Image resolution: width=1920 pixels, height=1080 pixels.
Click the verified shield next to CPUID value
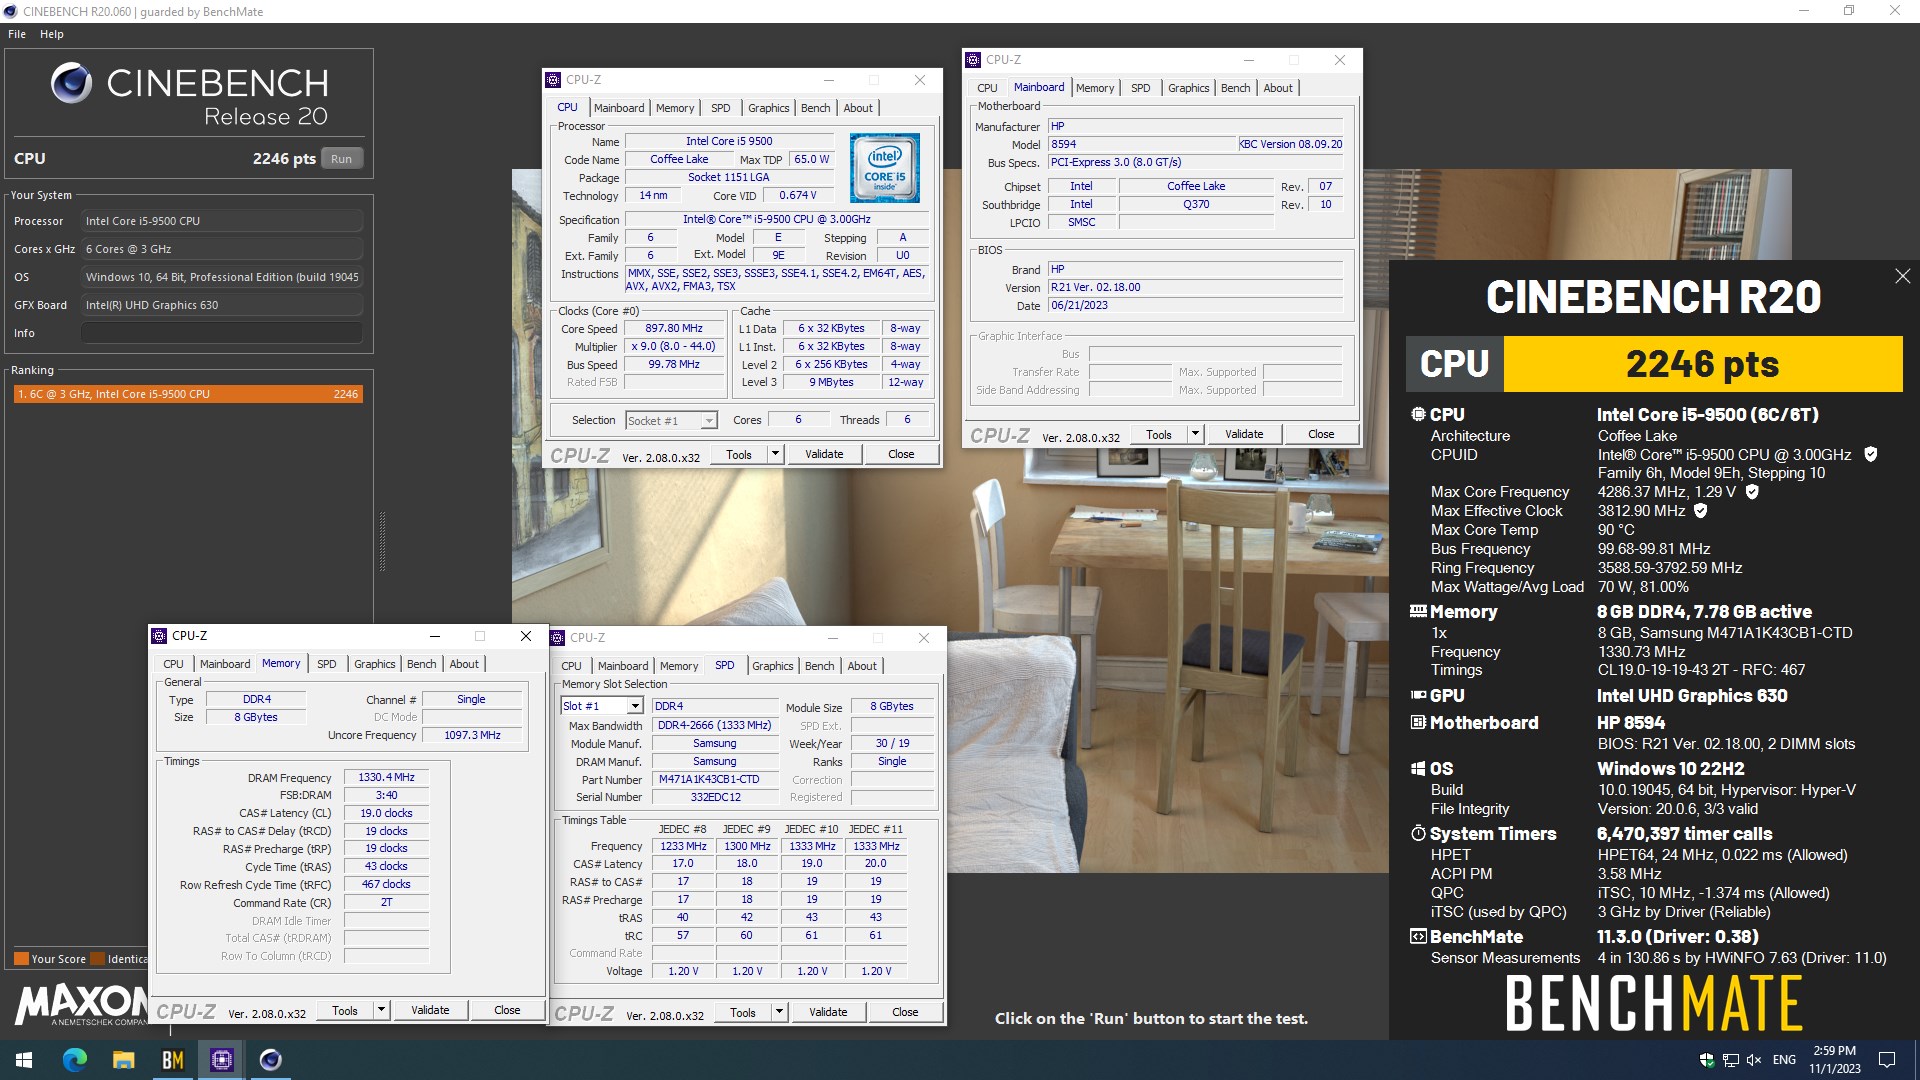pos(1871,454)
